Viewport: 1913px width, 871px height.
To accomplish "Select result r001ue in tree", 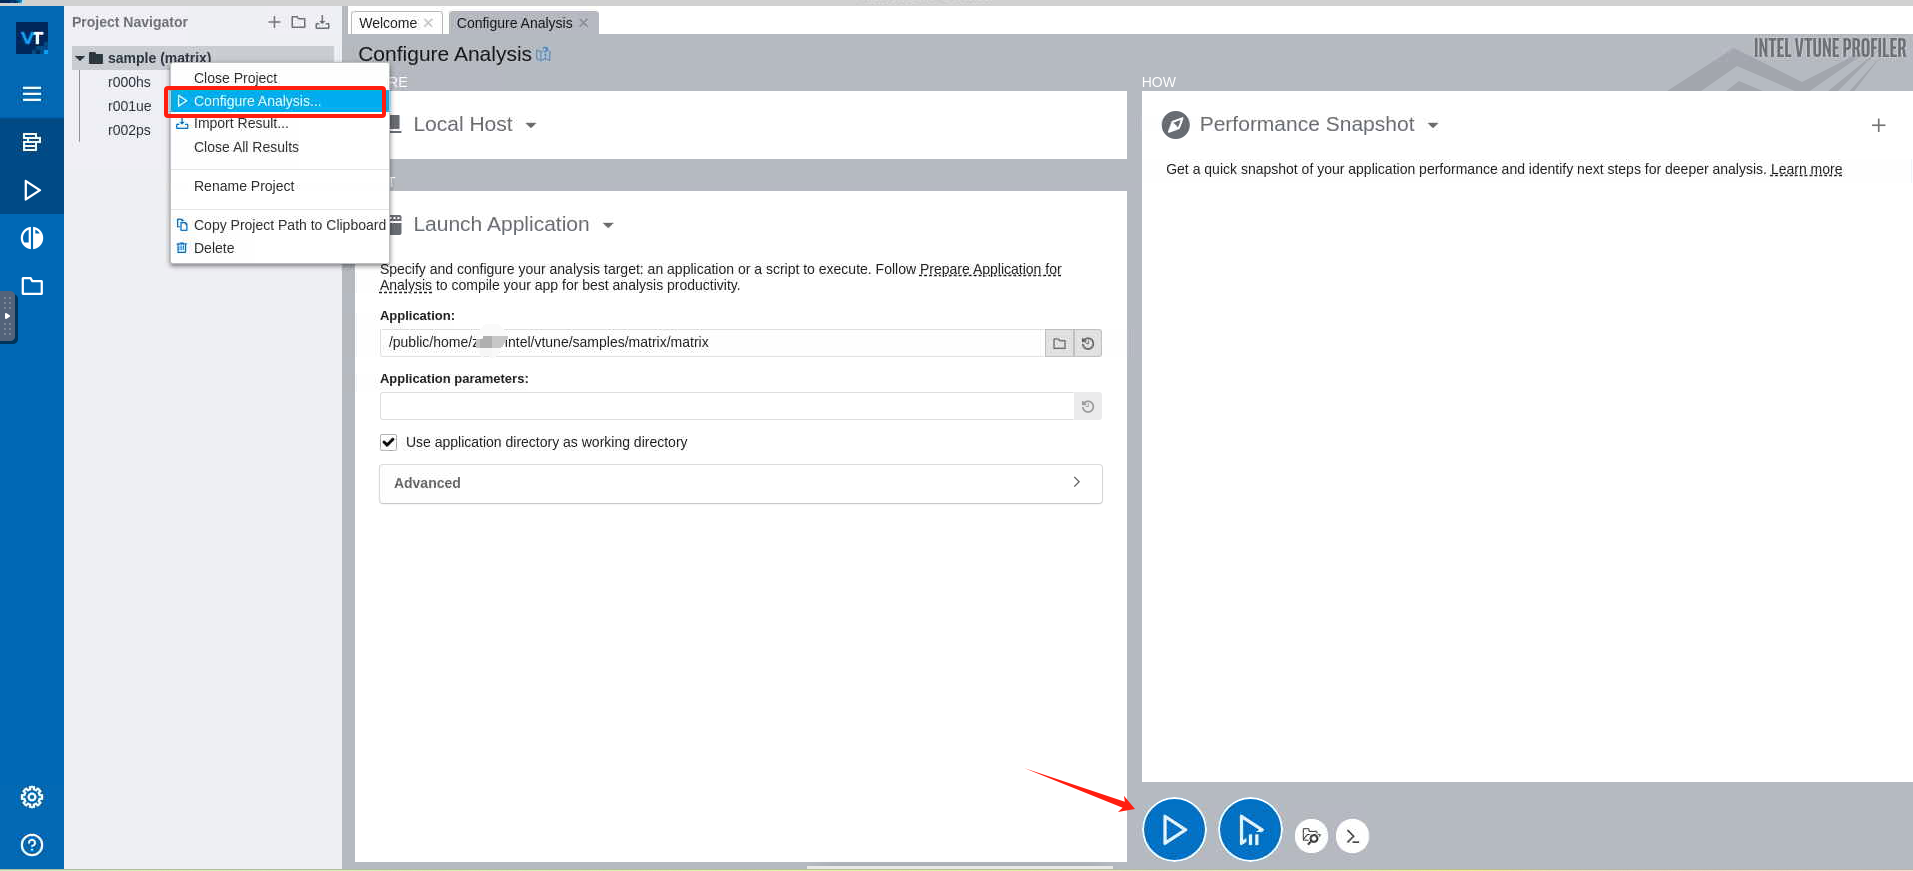I will 129,106.
